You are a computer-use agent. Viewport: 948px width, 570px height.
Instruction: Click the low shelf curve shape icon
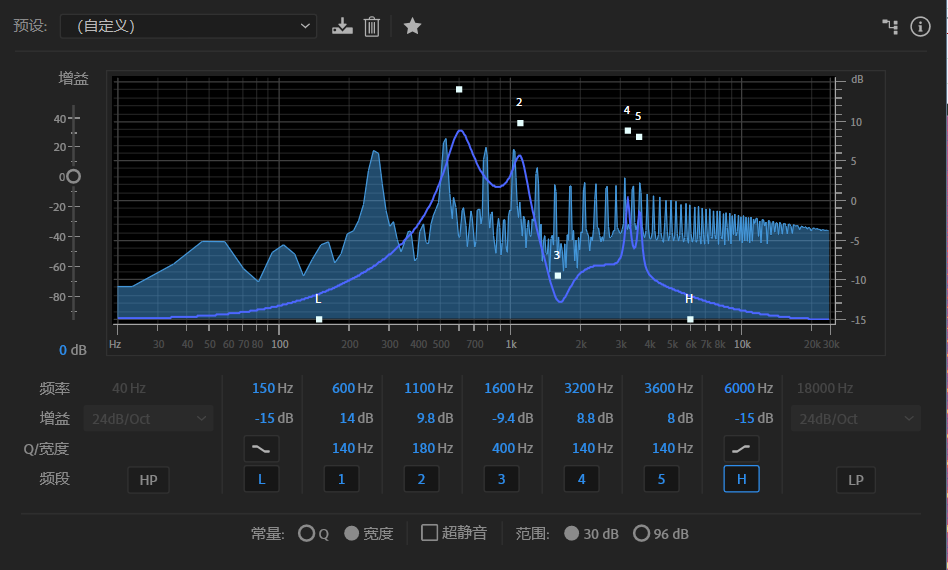(261, 448)
